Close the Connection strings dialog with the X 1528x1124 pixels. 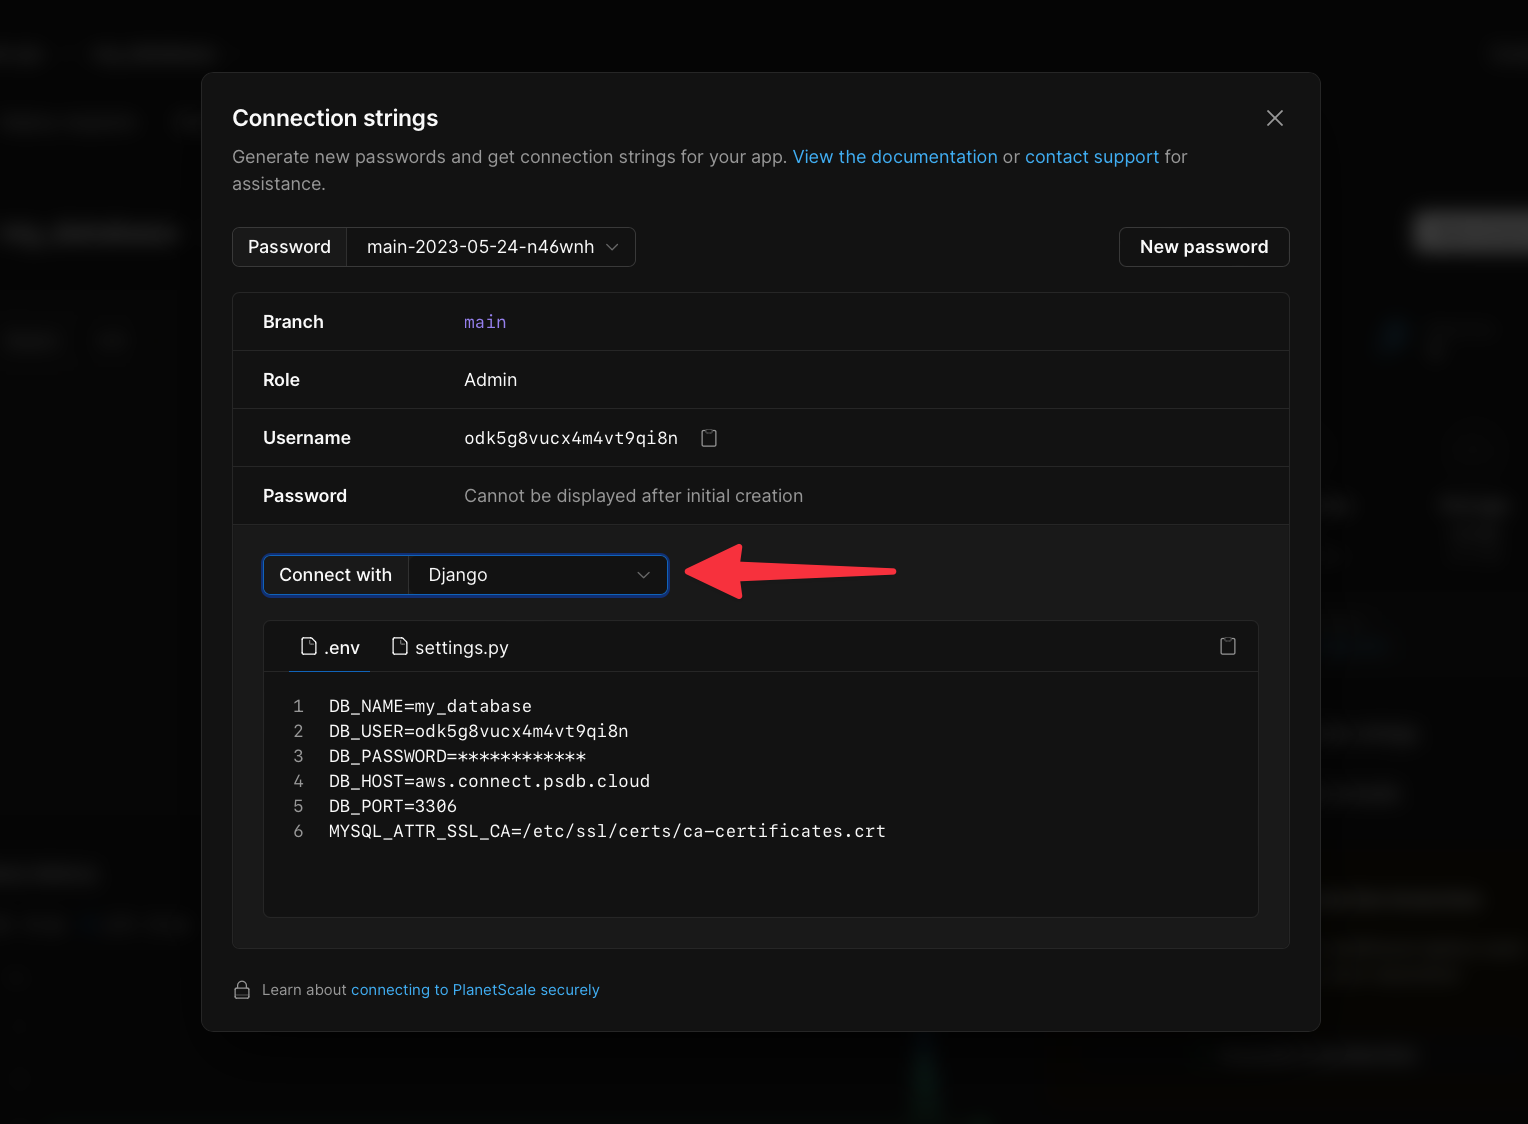1274,118
